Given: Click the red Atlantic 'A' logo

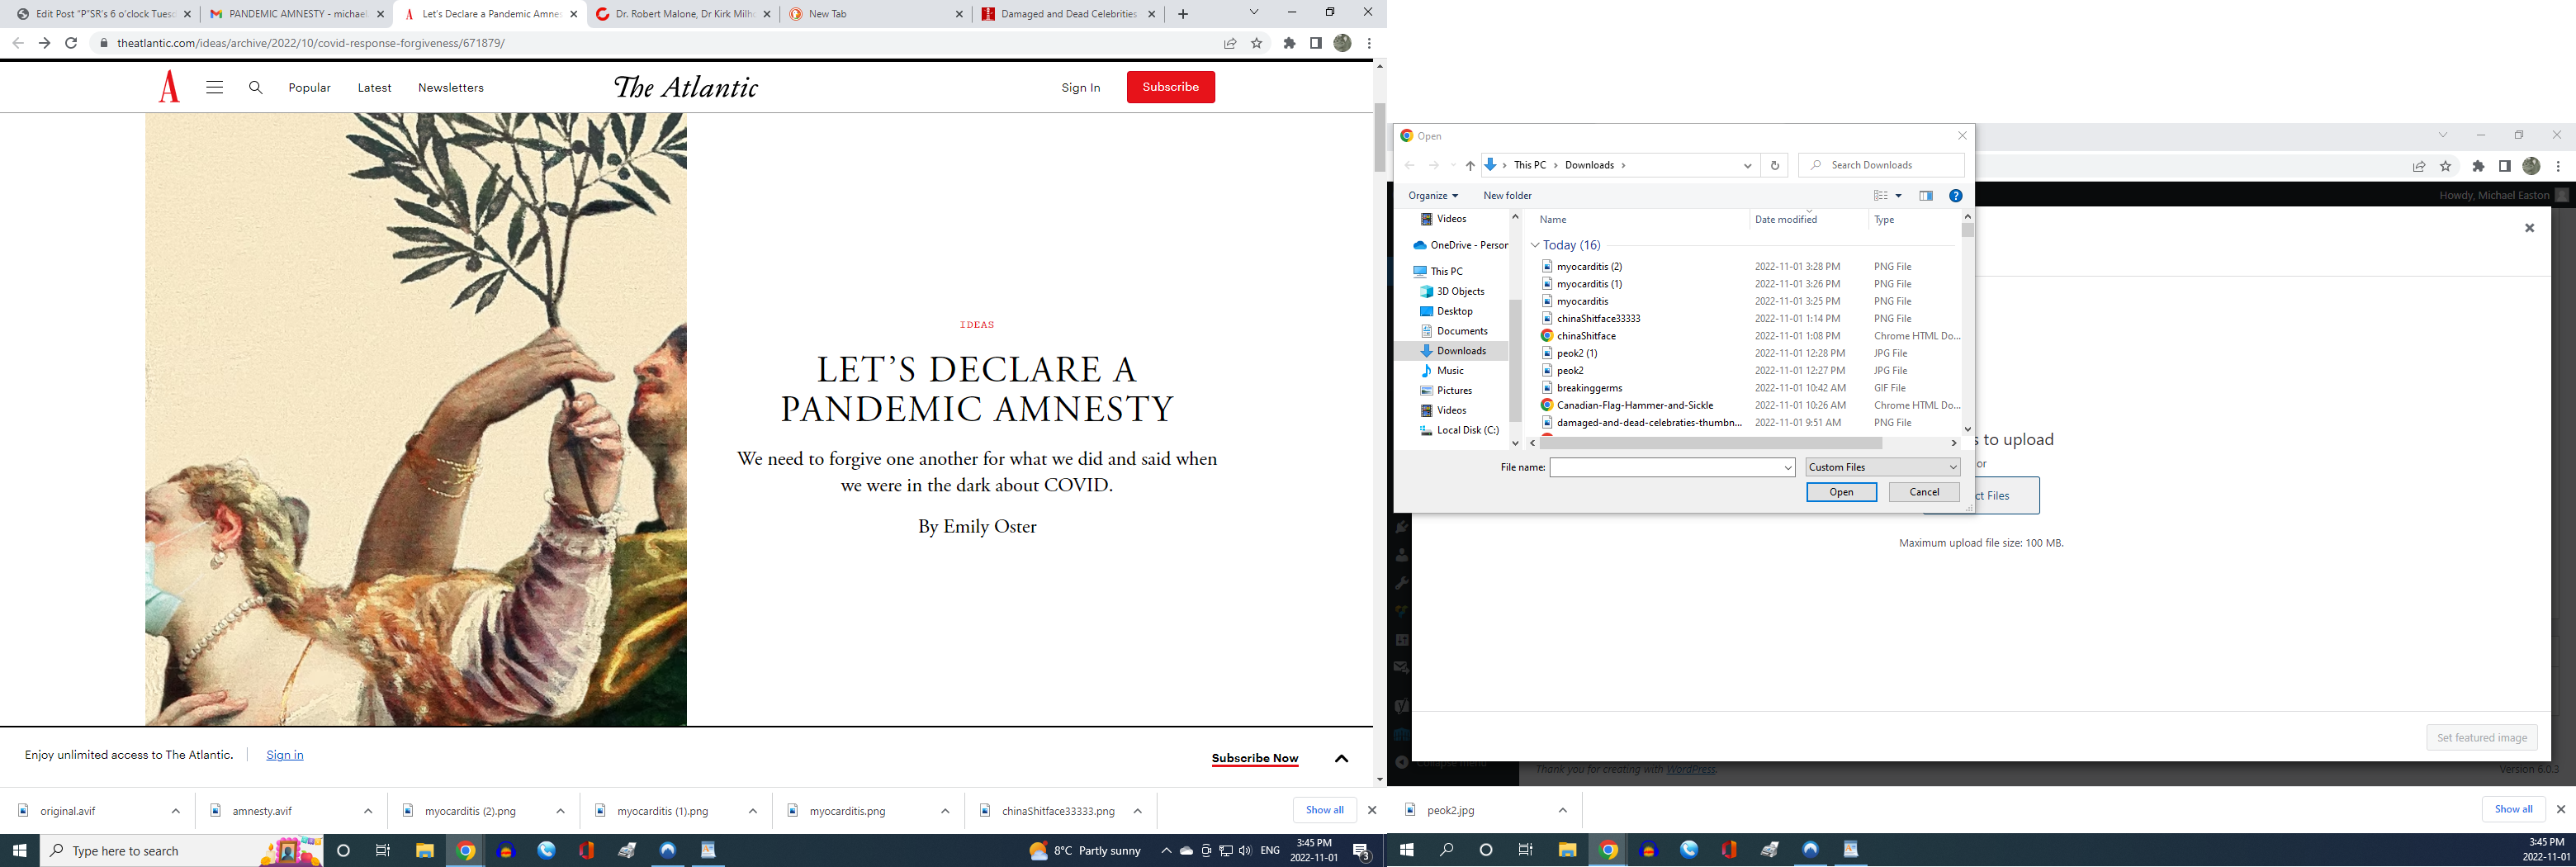Looking at the screenshot, I should pyautogui.click(x=169, y=87).
